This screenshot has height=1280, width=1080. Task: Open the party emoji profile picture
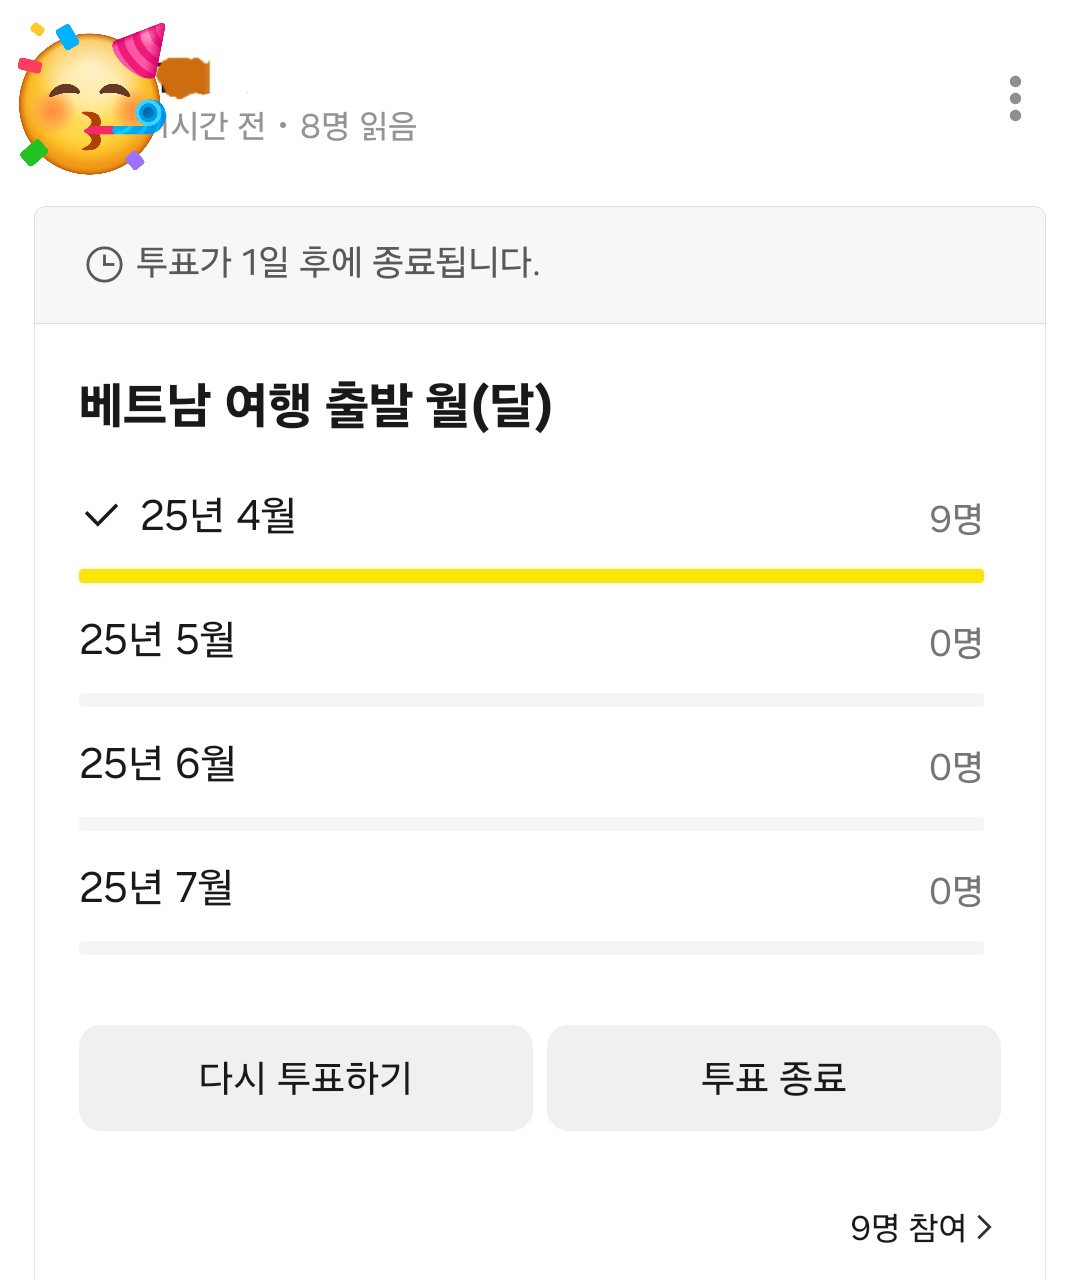coord(90,98)
